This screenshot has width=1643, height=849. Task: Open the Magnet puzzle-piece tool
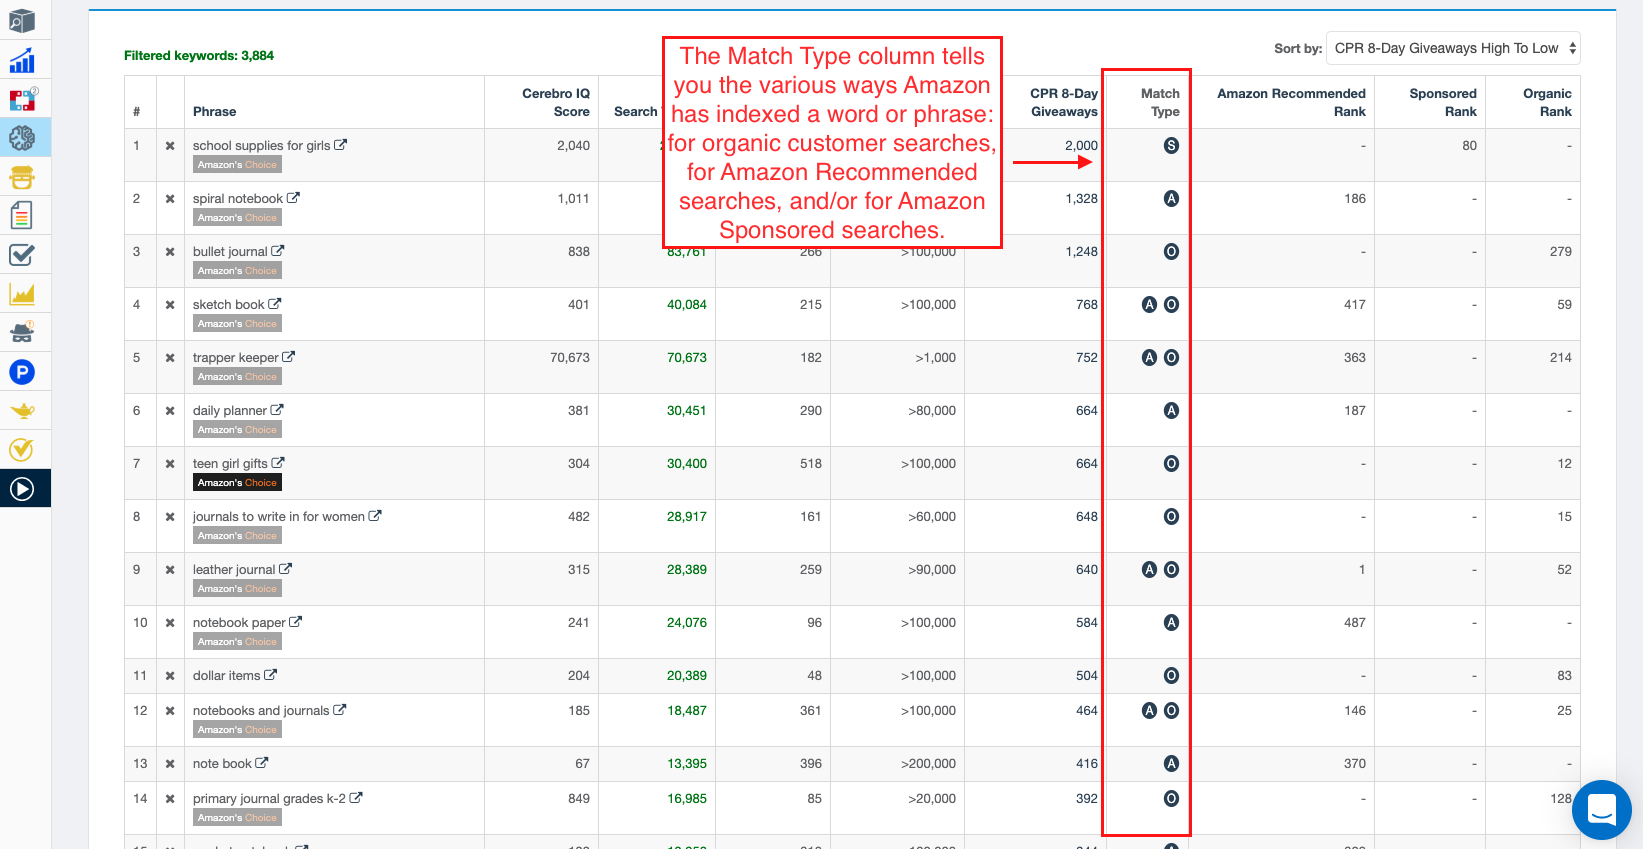coord(22,99)
